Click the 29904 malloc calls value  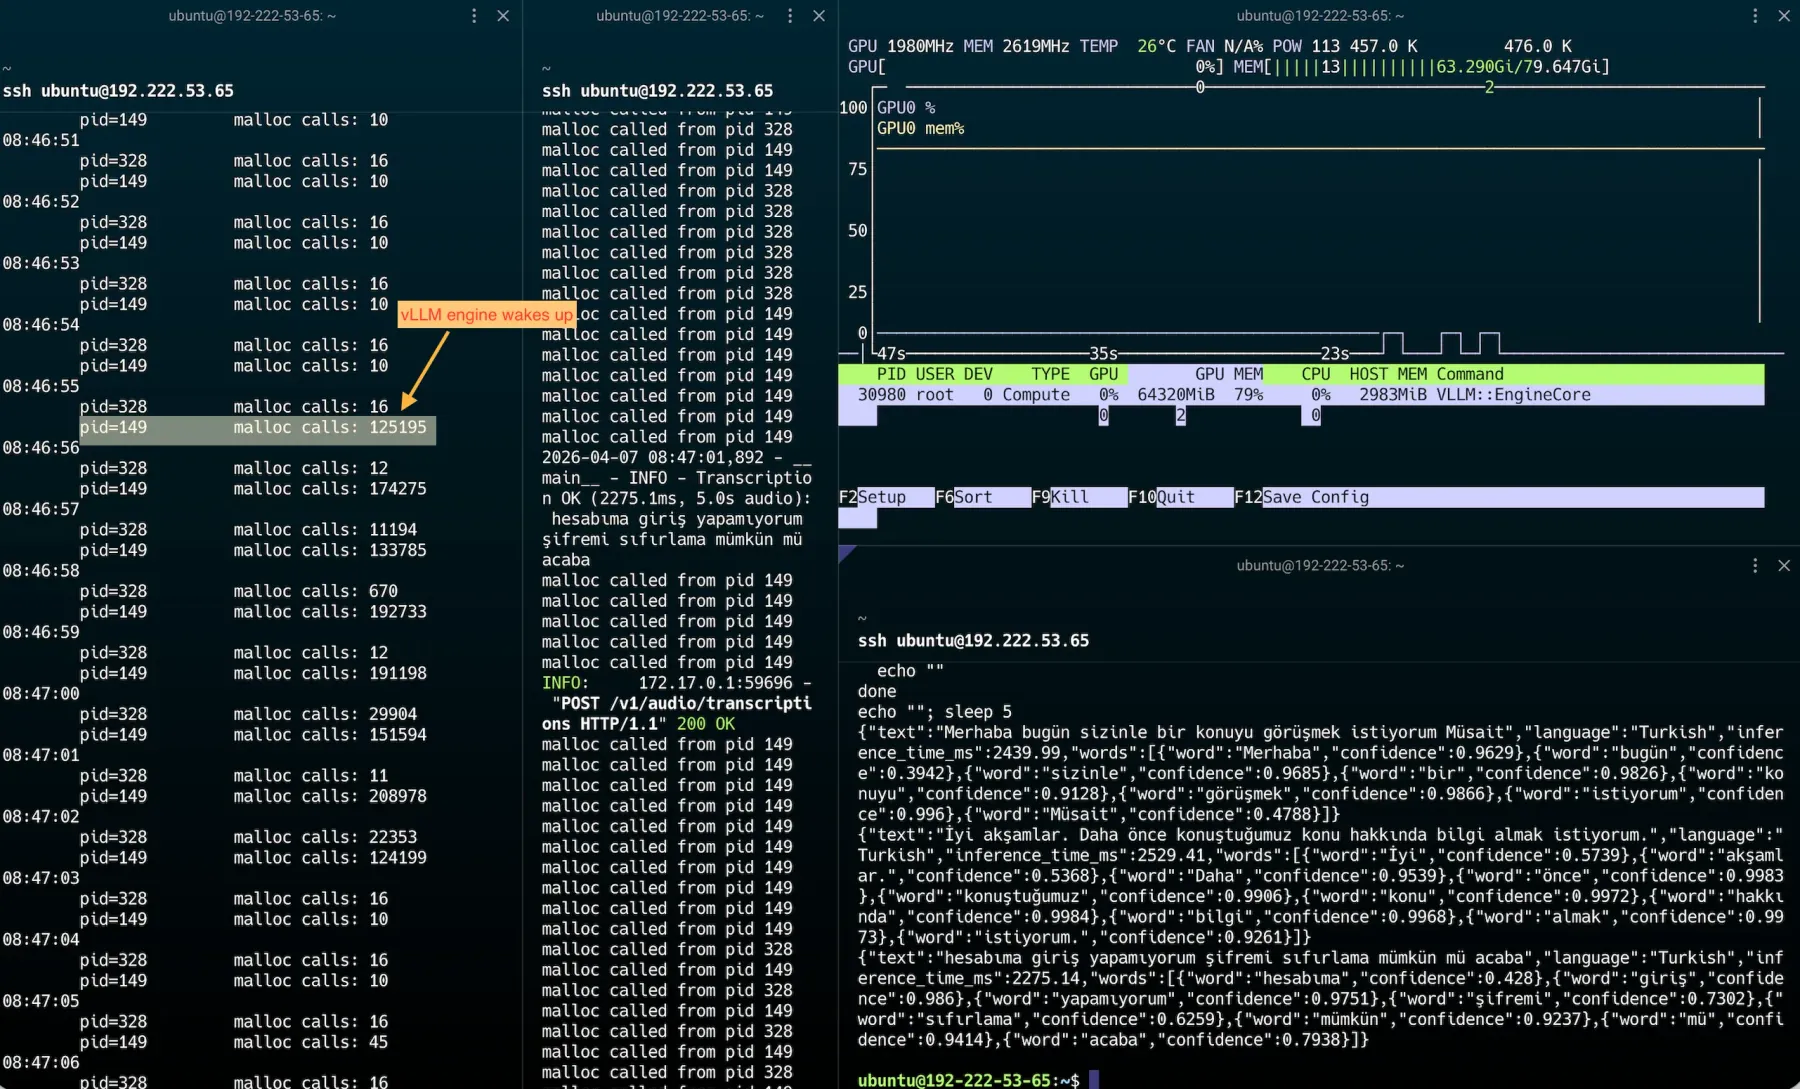[x=393, y=714]
